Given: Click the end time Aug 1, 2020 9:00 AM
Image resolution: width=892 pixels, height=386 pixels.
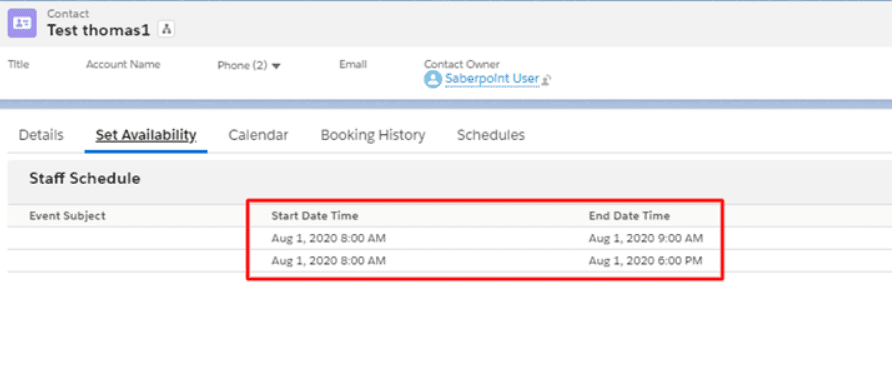Looking at the screenshot, I should pyautogui.click(x=646, y=238).
